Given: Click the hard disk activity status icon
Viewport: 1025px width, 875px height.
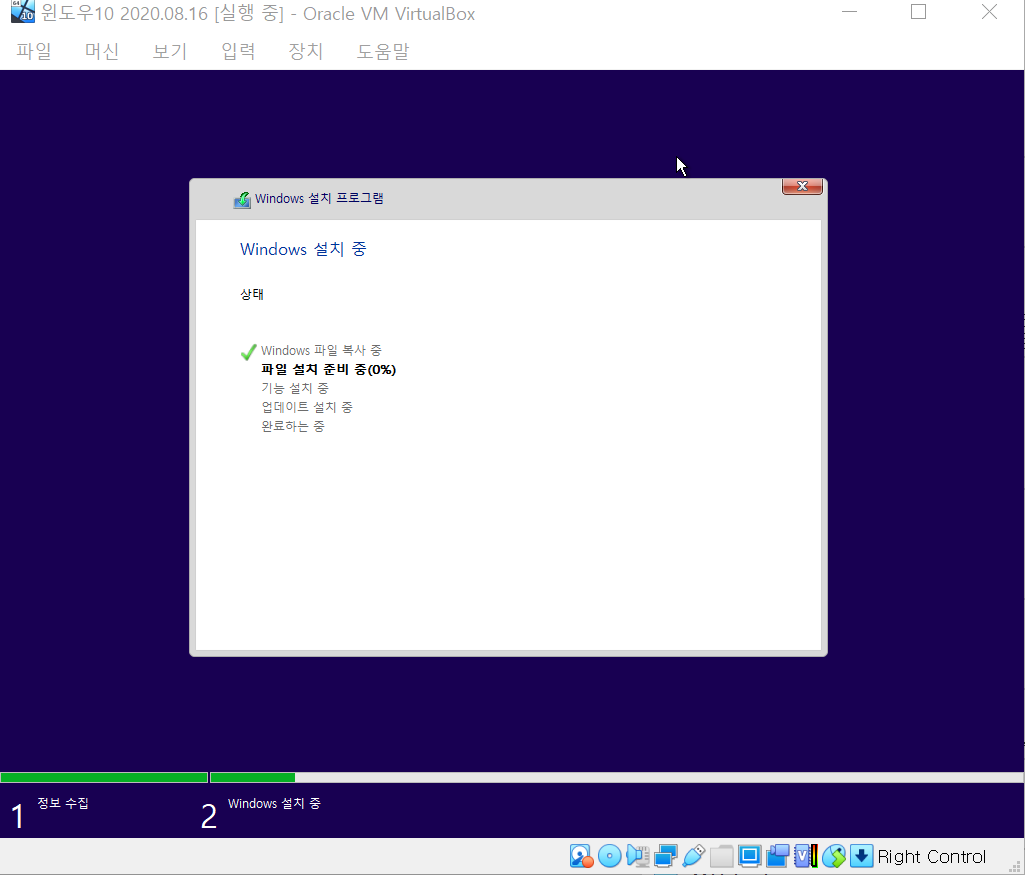Looking at the screenshot, I should pos(581,856).
